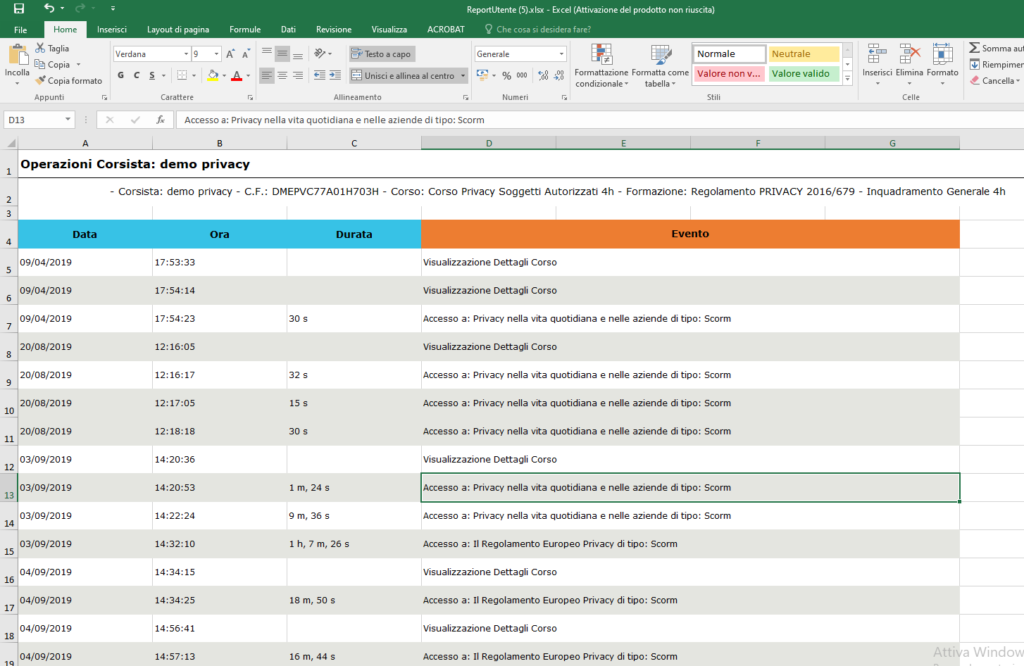The image size is (1024, 666).
Task: Open Formatta come tabella menu
Action: point(660,65)
